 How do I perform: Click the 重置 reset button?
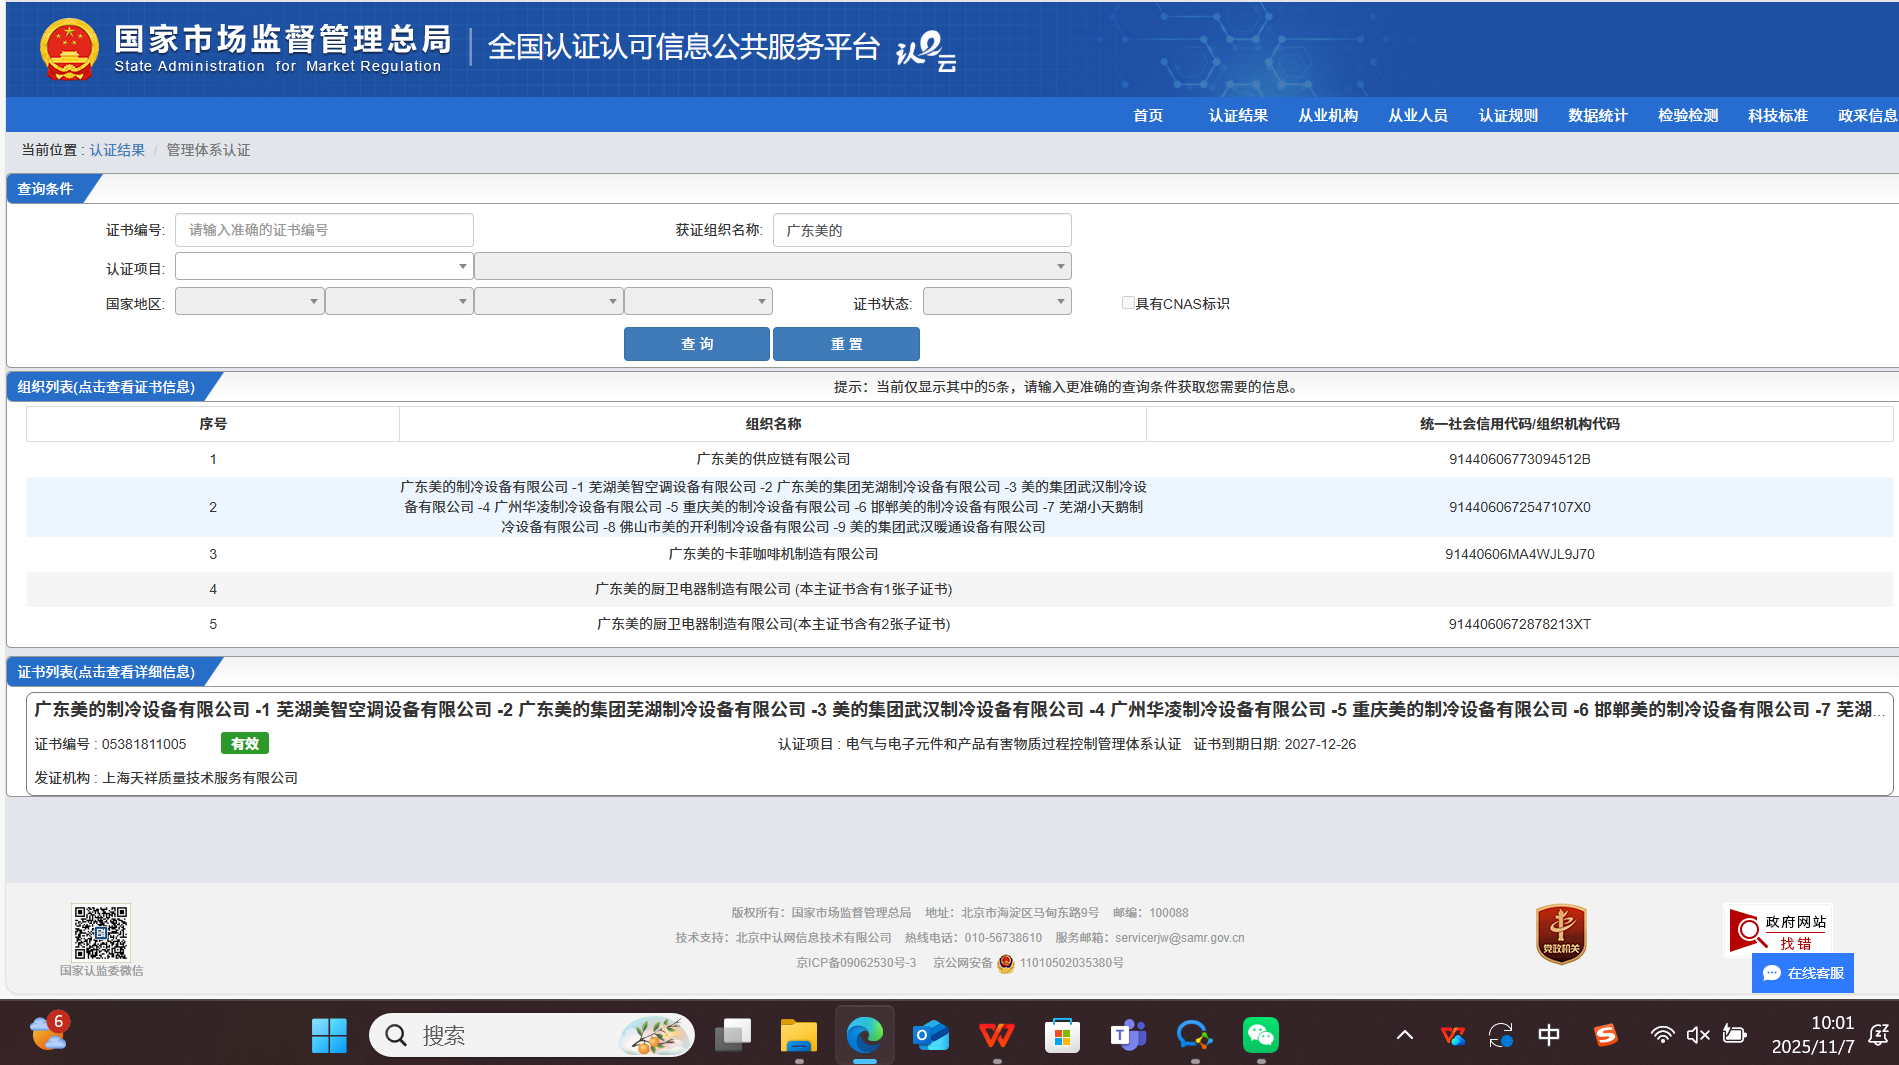point(846,344)
